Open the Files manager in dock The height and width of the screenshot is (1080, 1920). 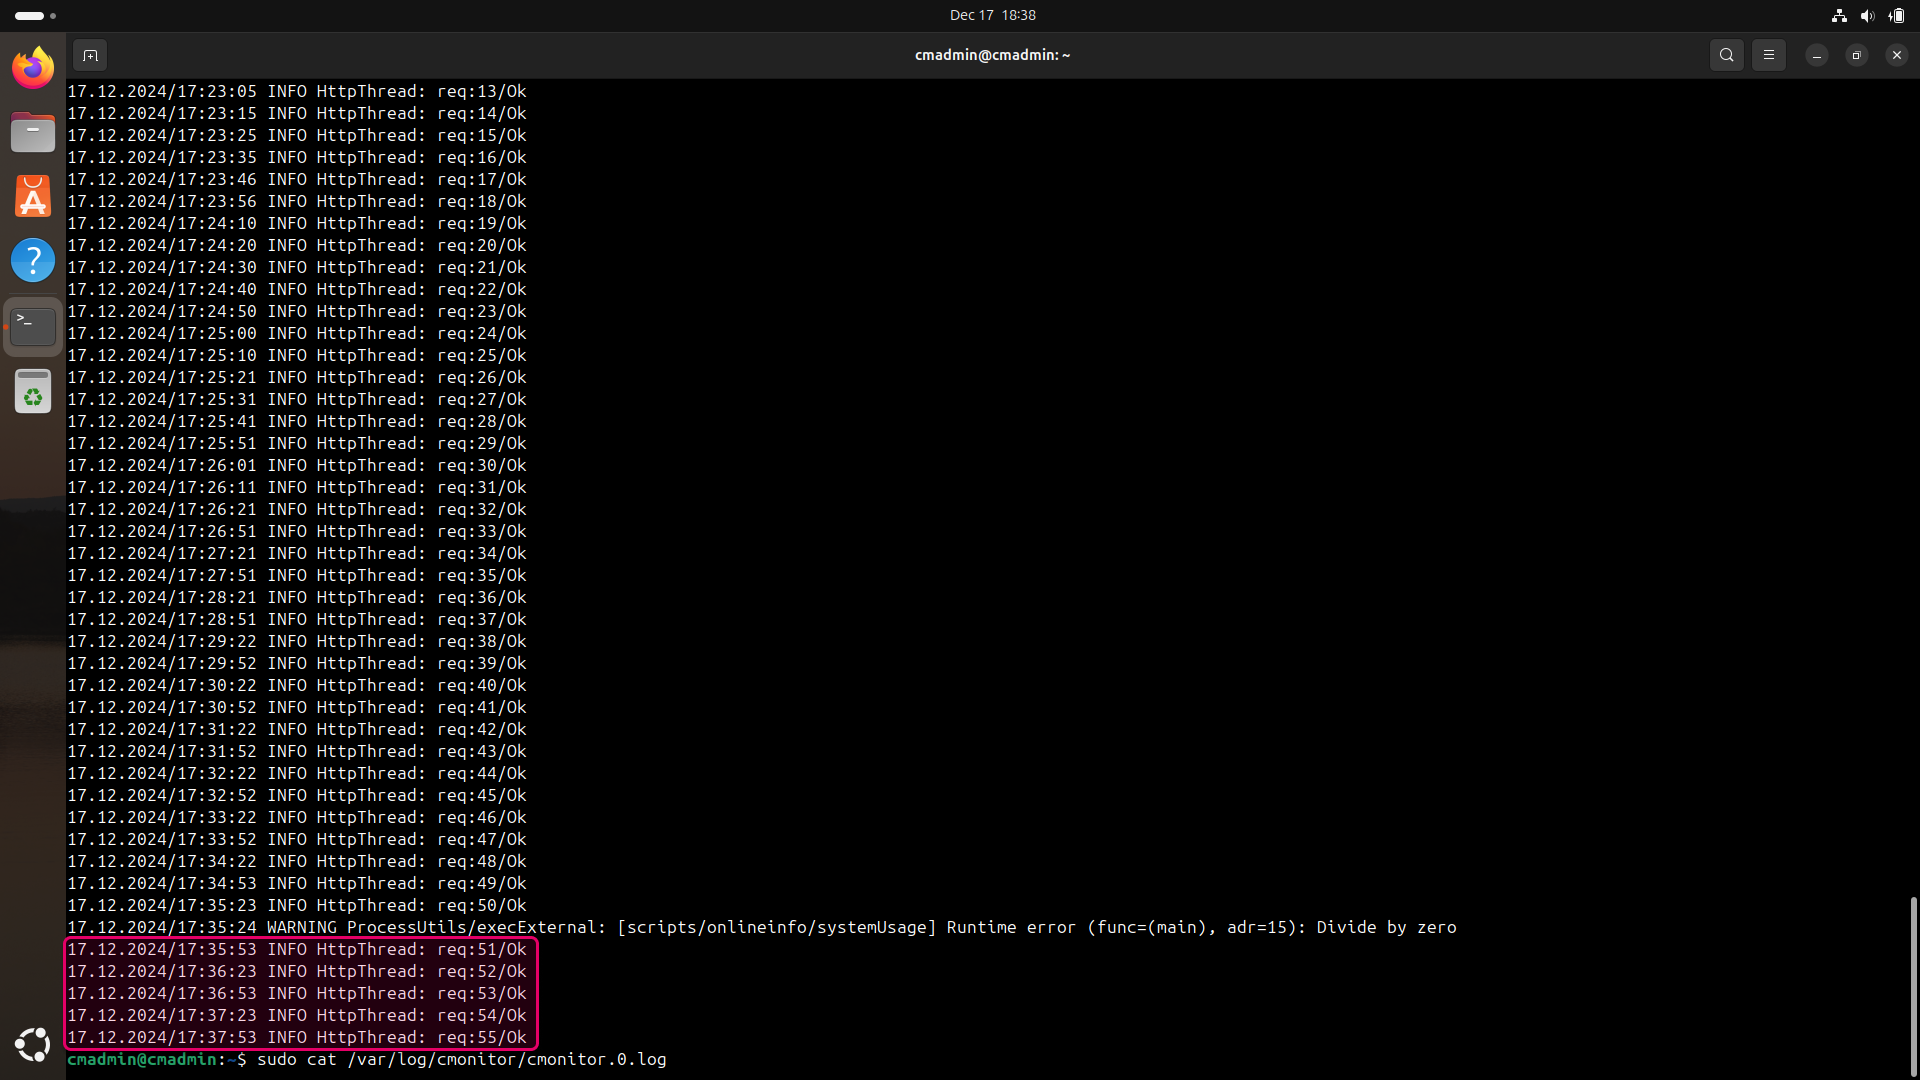pyautogui.click(x=33, y=132)
